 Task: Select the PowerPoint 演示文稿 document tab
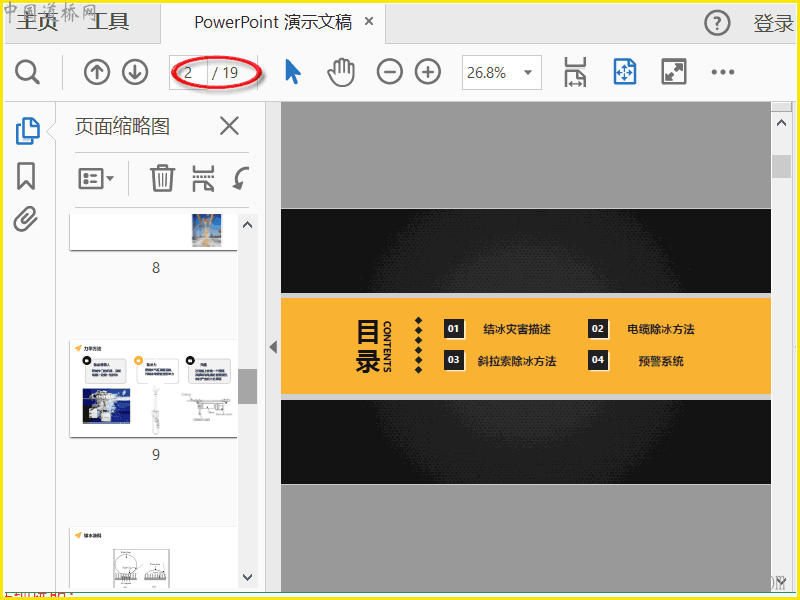[x=273, y=22]
